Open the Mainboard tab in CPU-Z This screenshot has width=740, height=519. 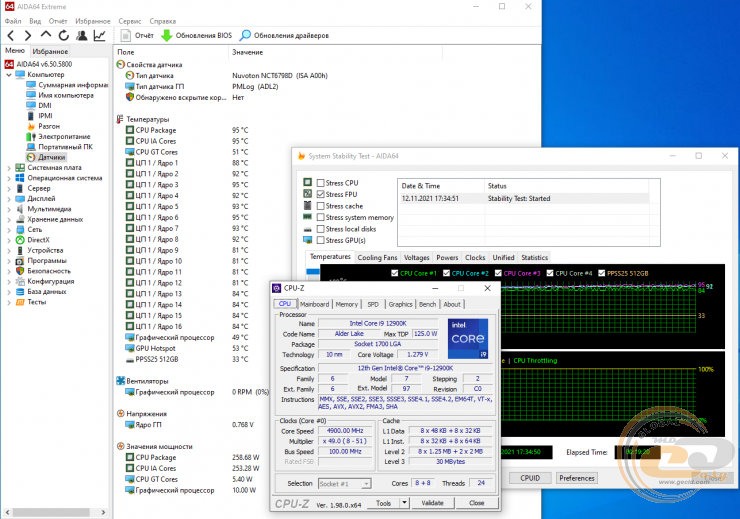(x=314, y=304)
